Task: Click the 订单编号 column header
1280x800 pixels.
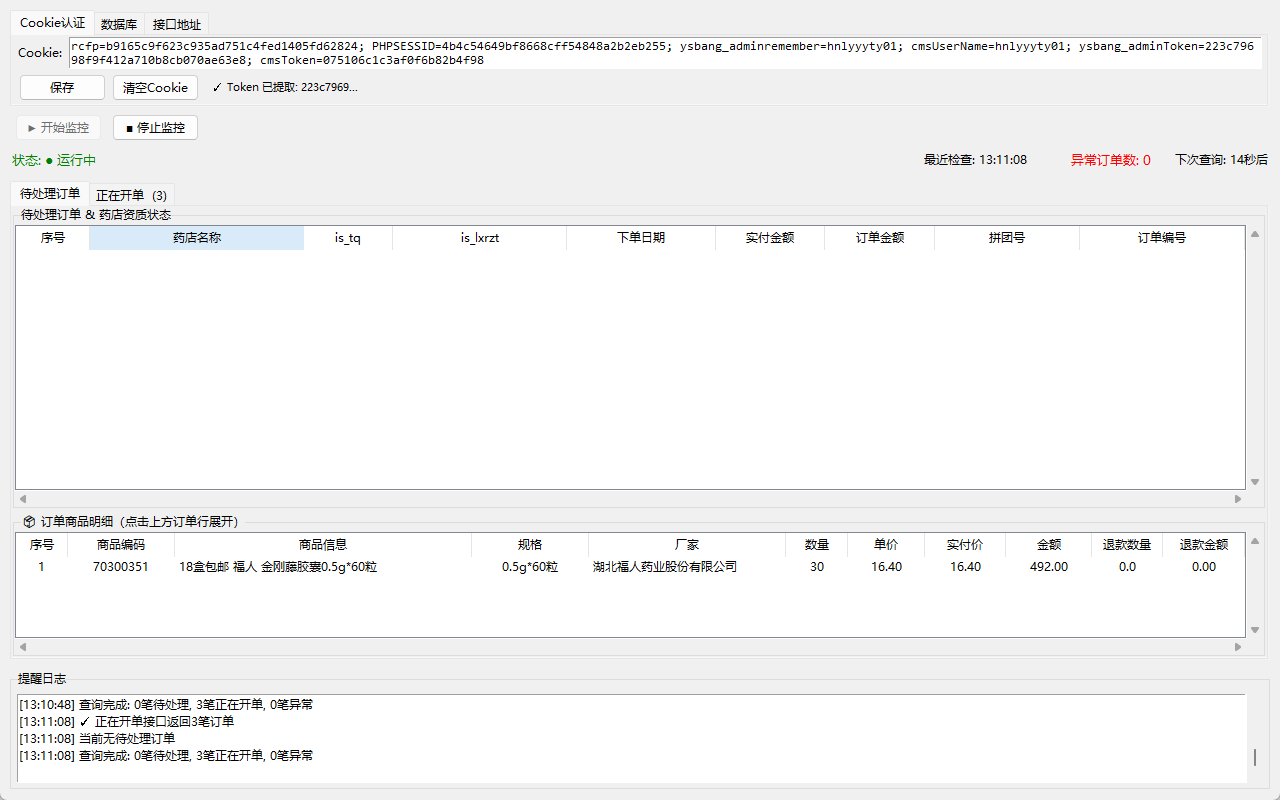Action: [x=1162, y=238]
